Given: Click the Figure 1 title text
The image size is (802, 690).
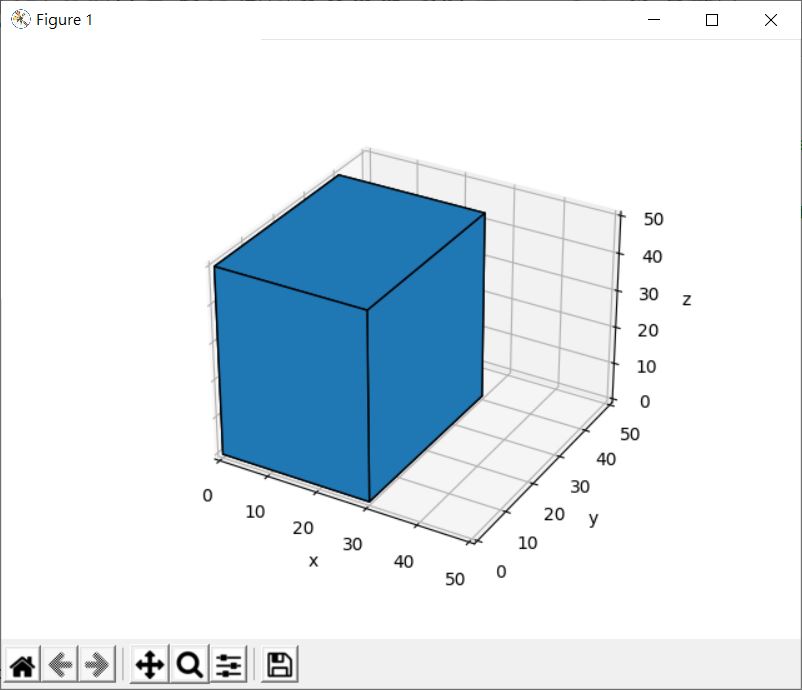Looking at the screenshot, I should (64, 20).
